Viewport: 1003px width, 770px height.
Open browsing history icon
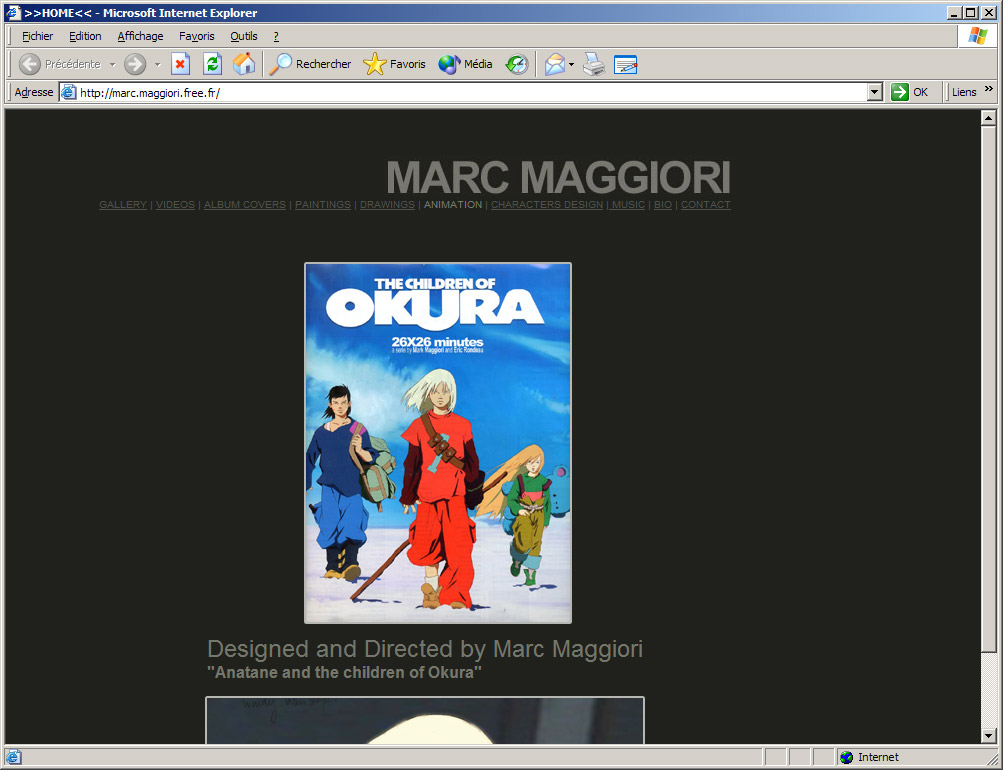point(516,64)
